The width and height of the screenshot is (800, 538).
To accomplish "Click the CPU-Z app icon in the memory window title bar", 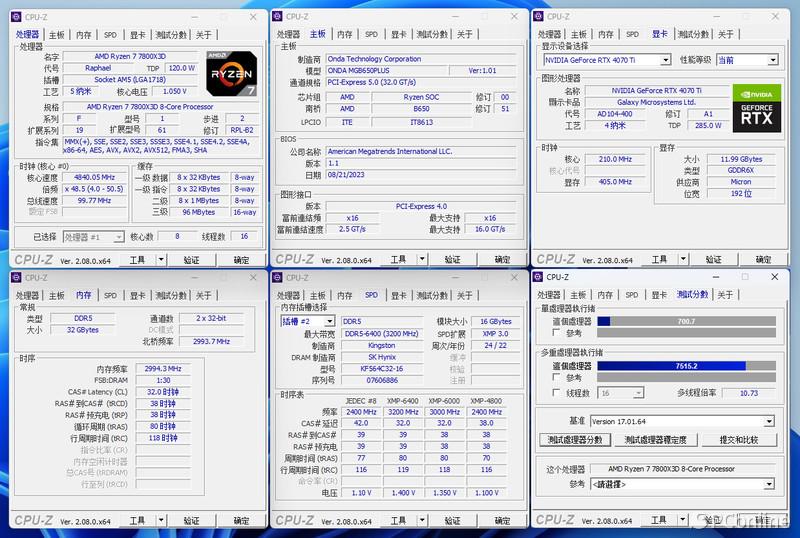I will (x=16, y=278).
